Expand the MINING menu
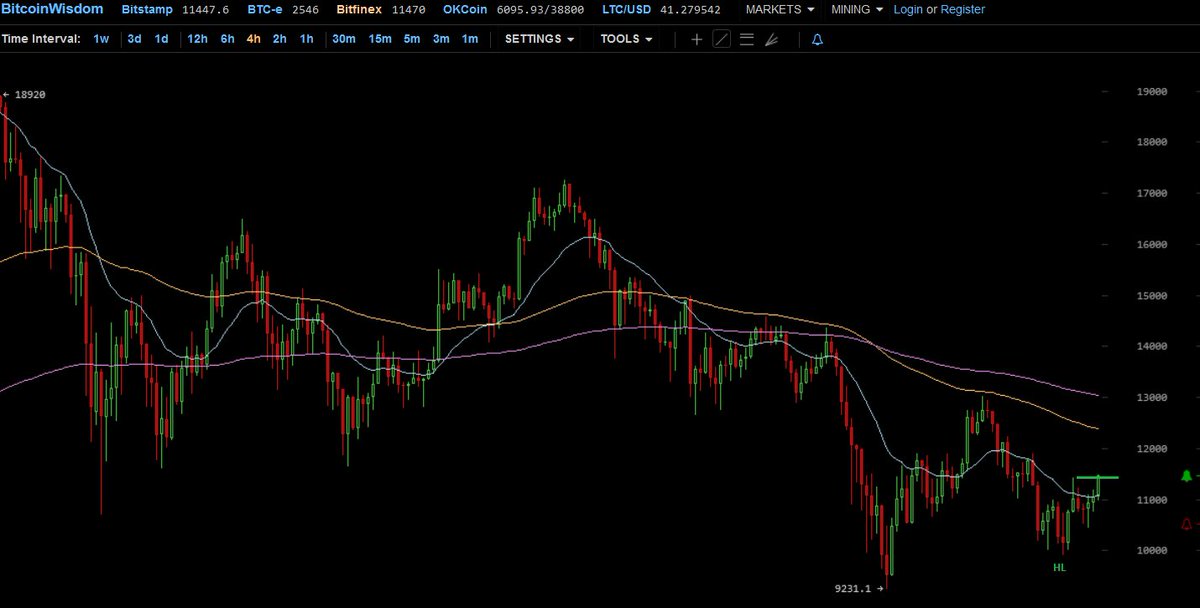This screenshot has height=608, width=1200. pyautogui.click(x=857, y=10)
